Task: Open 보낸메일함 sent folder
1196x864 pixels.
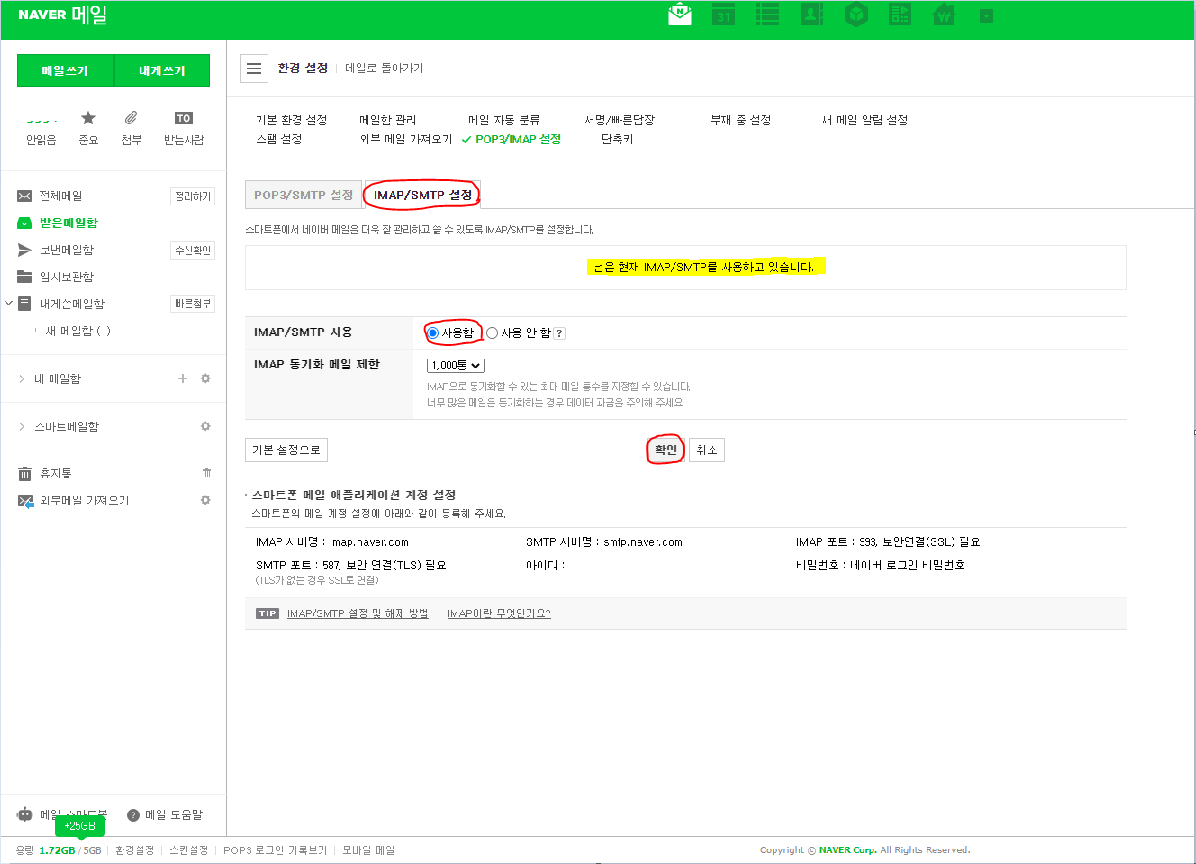Action: (67, 250)
